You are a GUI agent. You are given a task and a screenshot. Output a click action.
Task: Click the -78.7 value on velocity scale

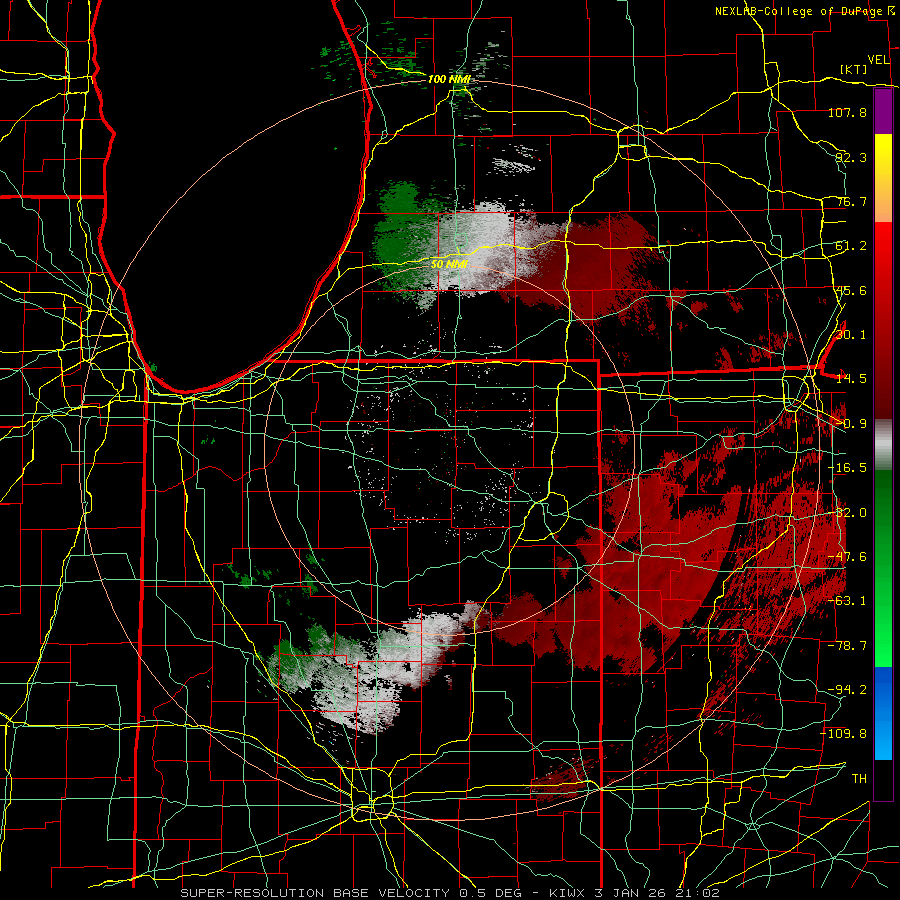tap(847, 646)
